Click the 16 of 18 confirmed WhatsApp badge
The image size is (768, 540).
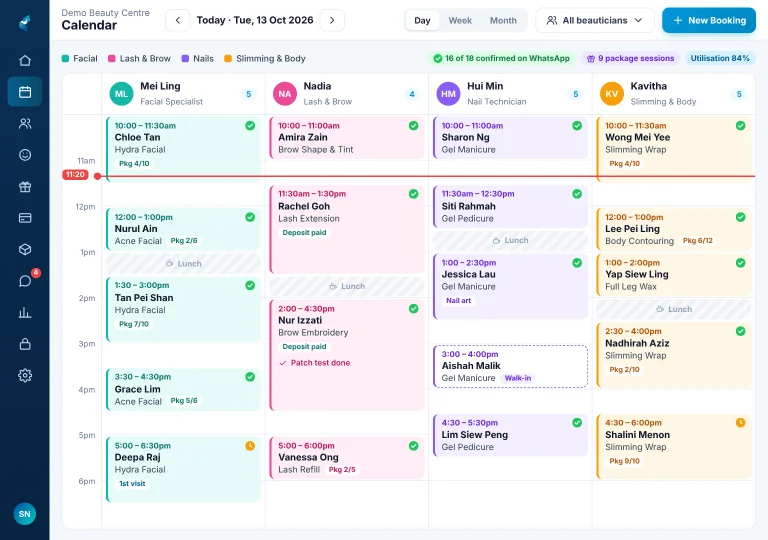[x=502, y=58]
